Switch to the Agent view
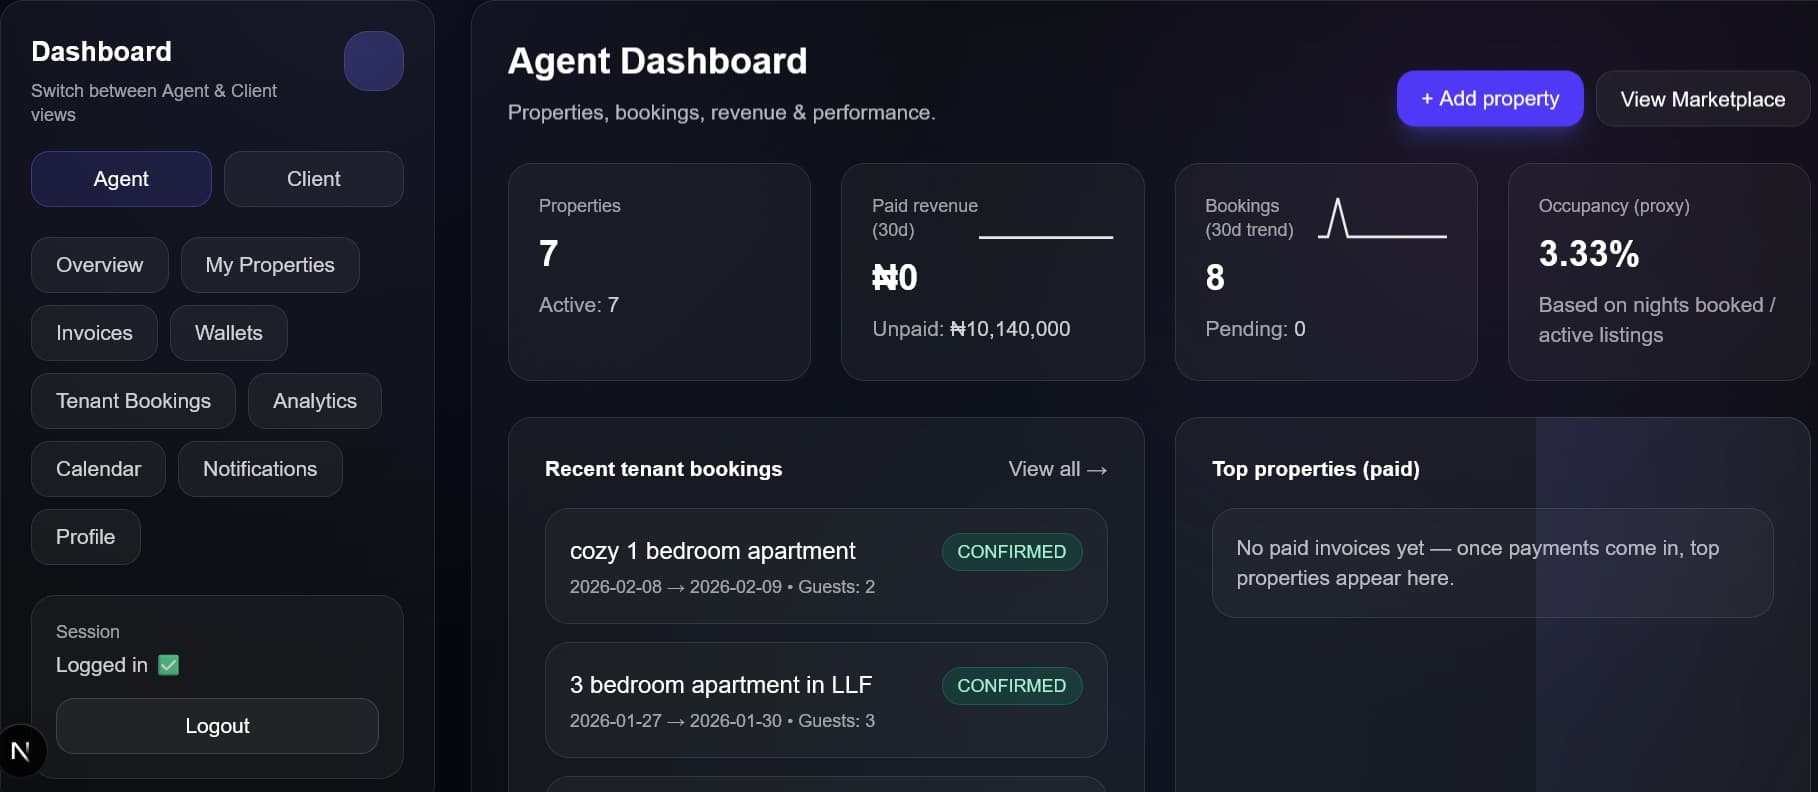This screenshot has height=792, width=1818. coord(120,179)
